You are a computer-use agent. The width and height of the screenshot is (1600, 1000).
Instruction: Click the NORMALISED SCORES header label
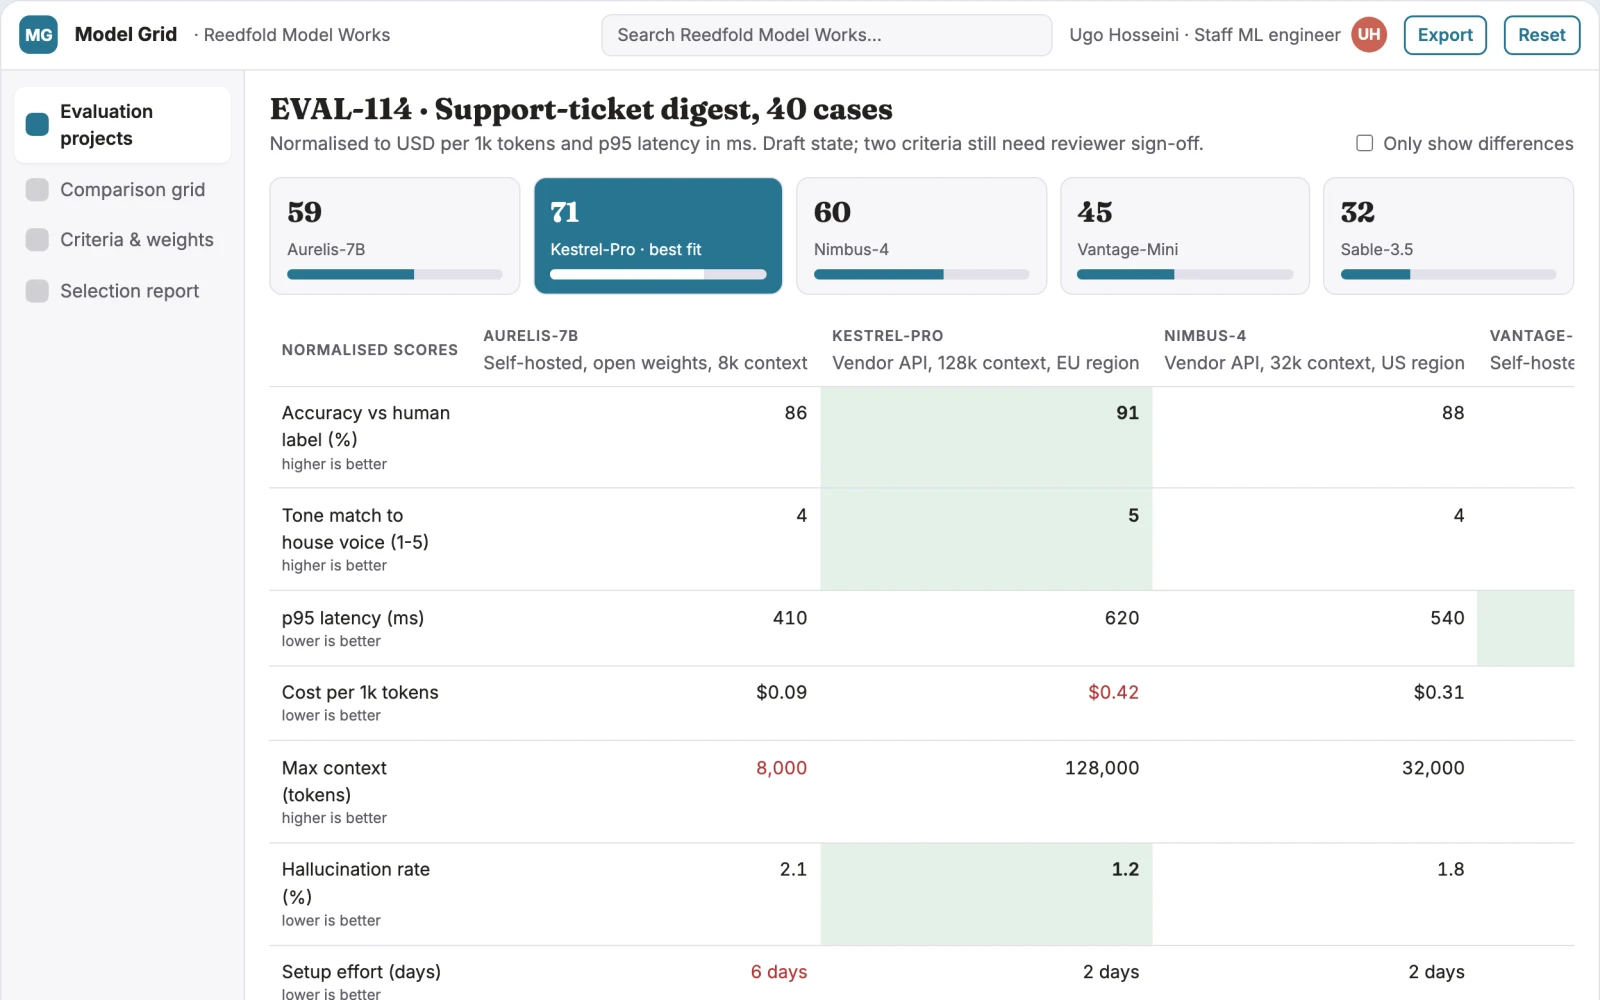tap(370, 350)
